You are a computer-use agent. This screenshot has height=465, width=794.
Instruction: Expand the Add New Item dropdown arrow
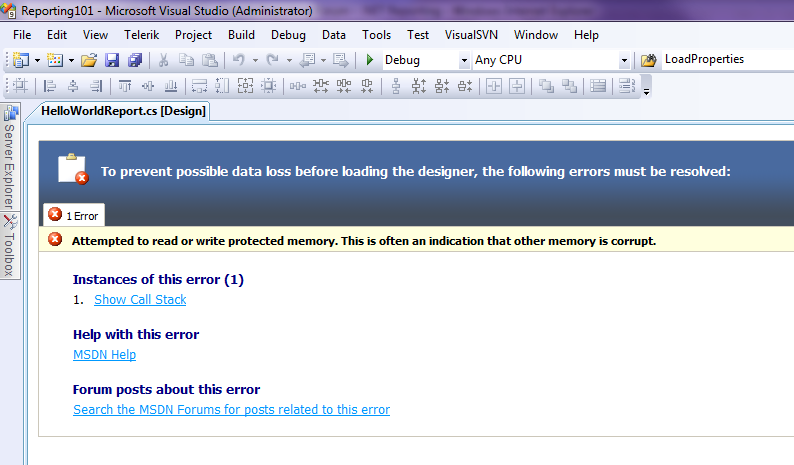(x=71, y=61)
